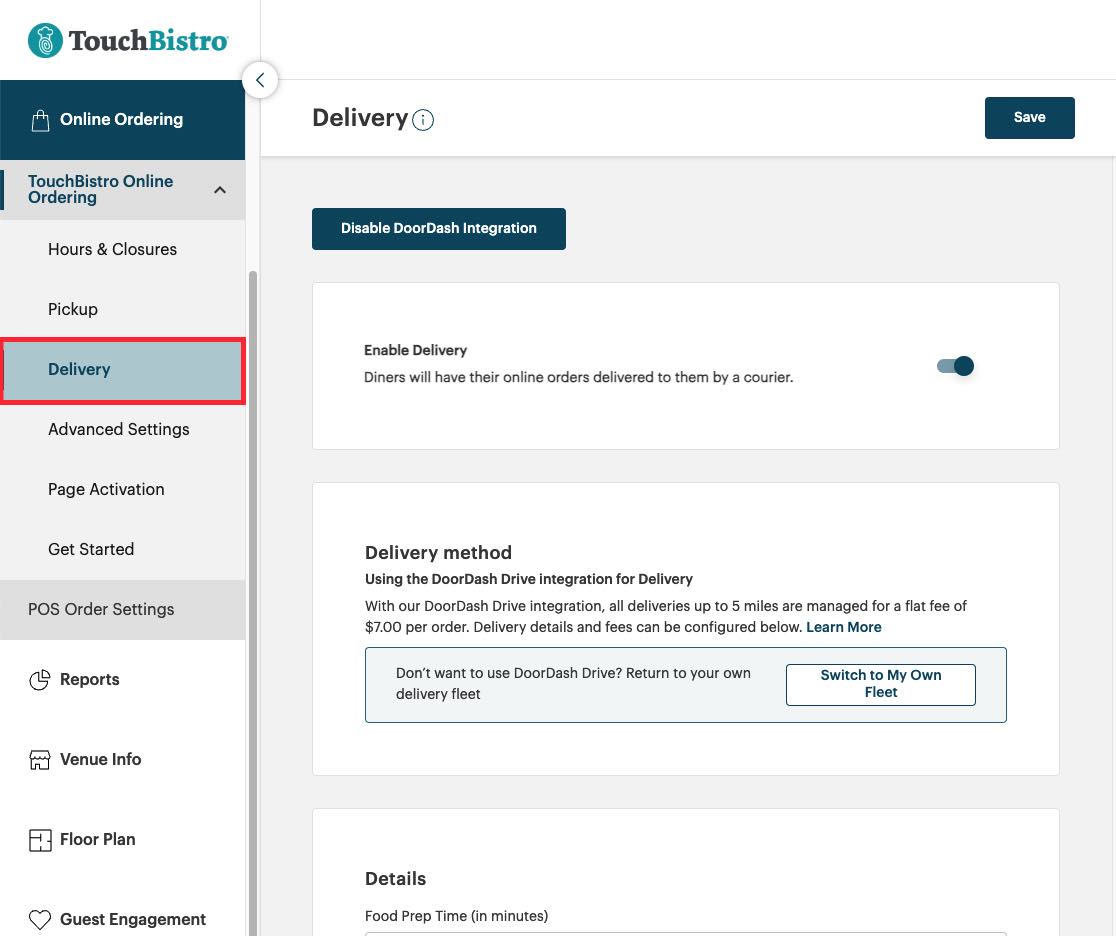The image size is (1116, 936).
Task: Collapse the TouchBistro Online Ordering section
Action: point(220,189)
